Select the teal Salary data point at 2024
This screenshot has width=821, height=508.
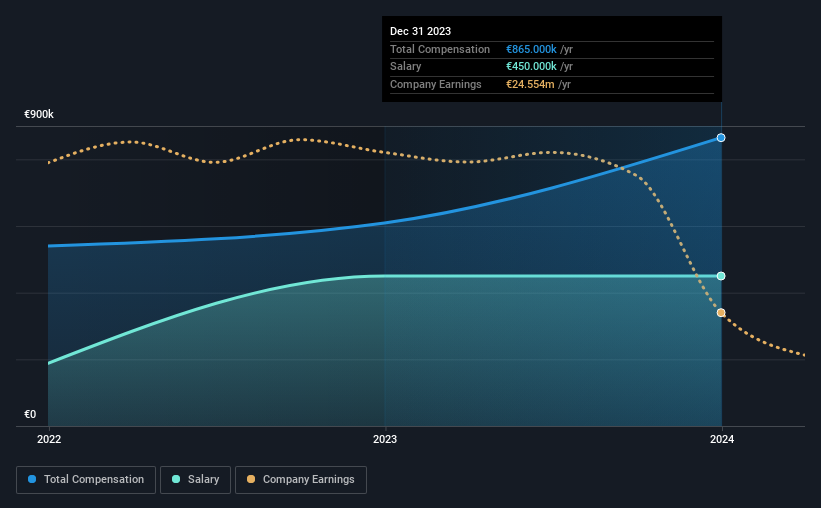coord(721,276)
